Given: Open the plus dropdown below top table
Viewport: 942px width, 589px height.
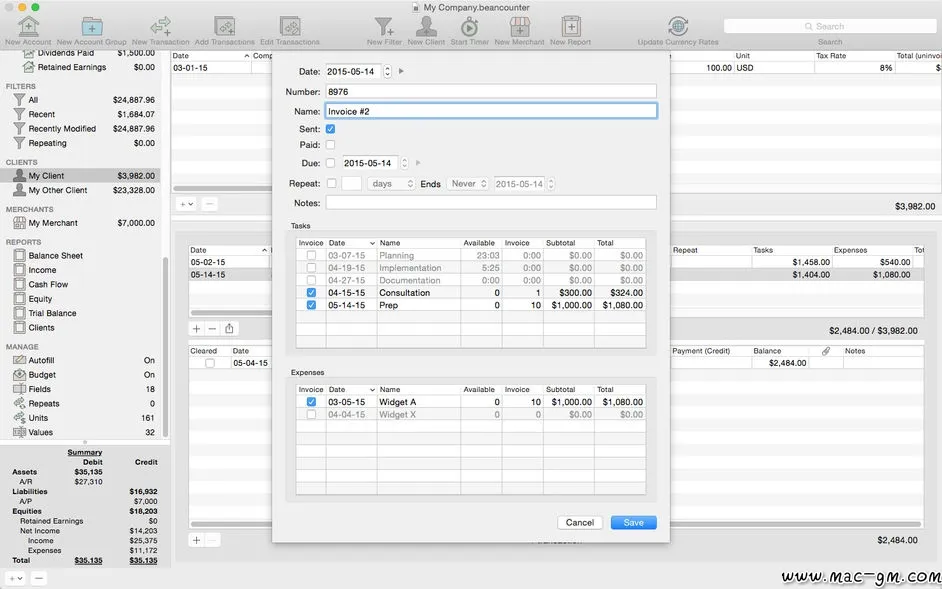Looking at the screenshot, I should [x=186, y=204].
